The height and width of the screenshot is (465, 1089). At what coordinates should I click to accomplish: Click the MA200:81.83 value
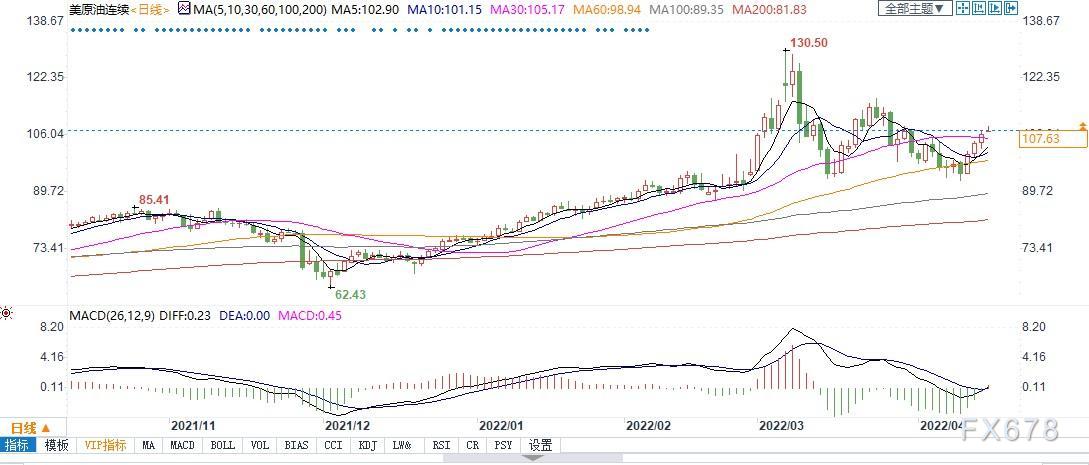click(x=772, y=9)
